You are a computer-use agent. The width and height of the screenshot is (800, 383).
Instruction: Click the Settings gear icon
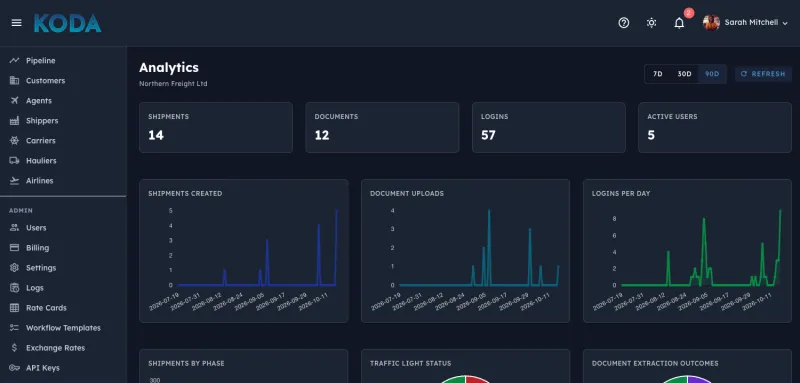(x=14, y=268)
